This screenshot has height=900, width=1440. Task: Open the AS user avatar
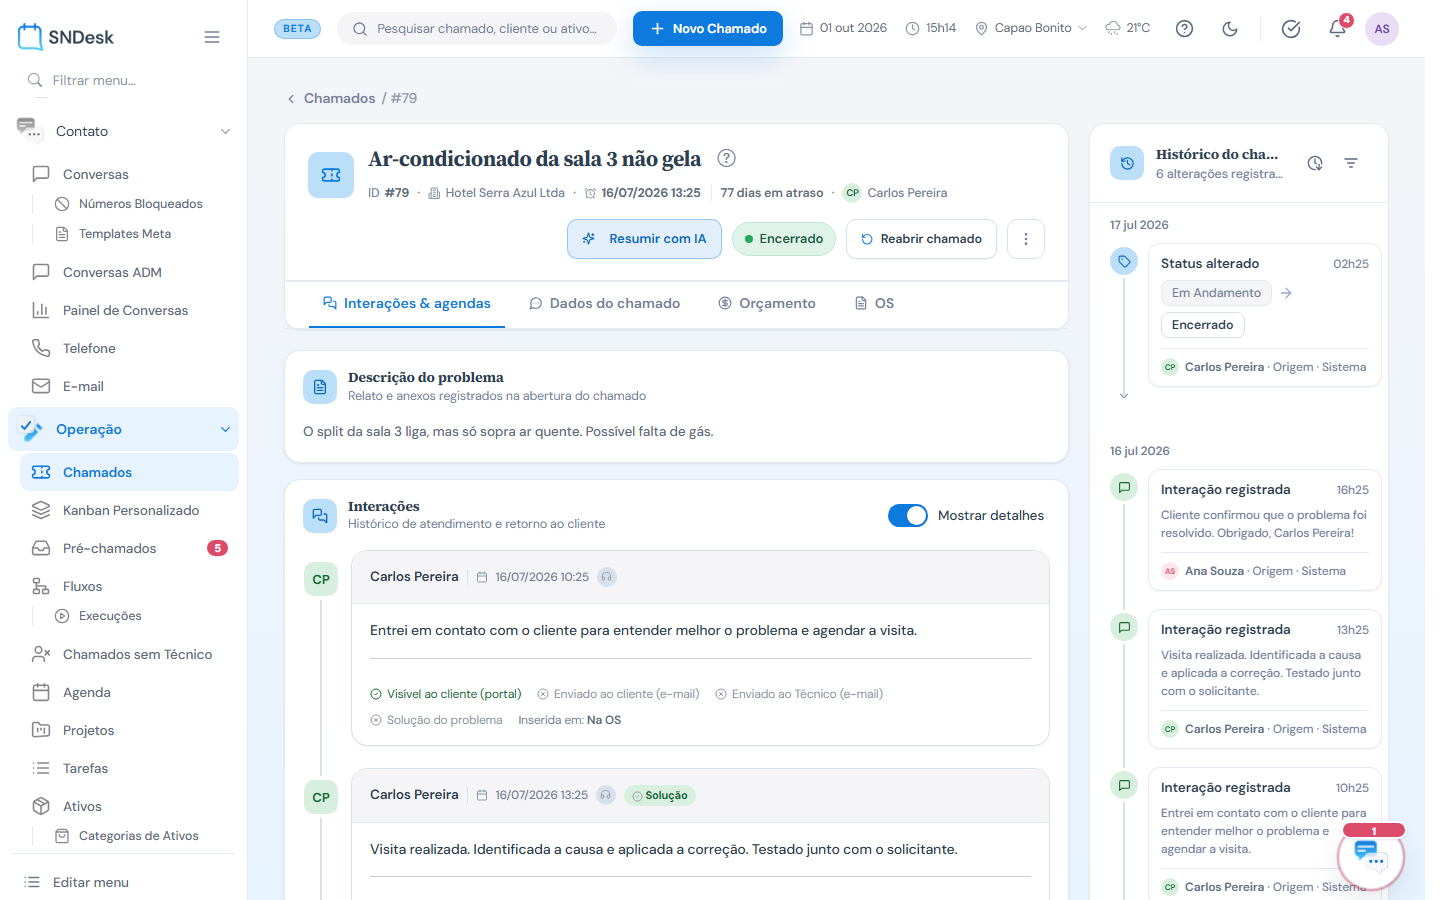coord(1382,29)
